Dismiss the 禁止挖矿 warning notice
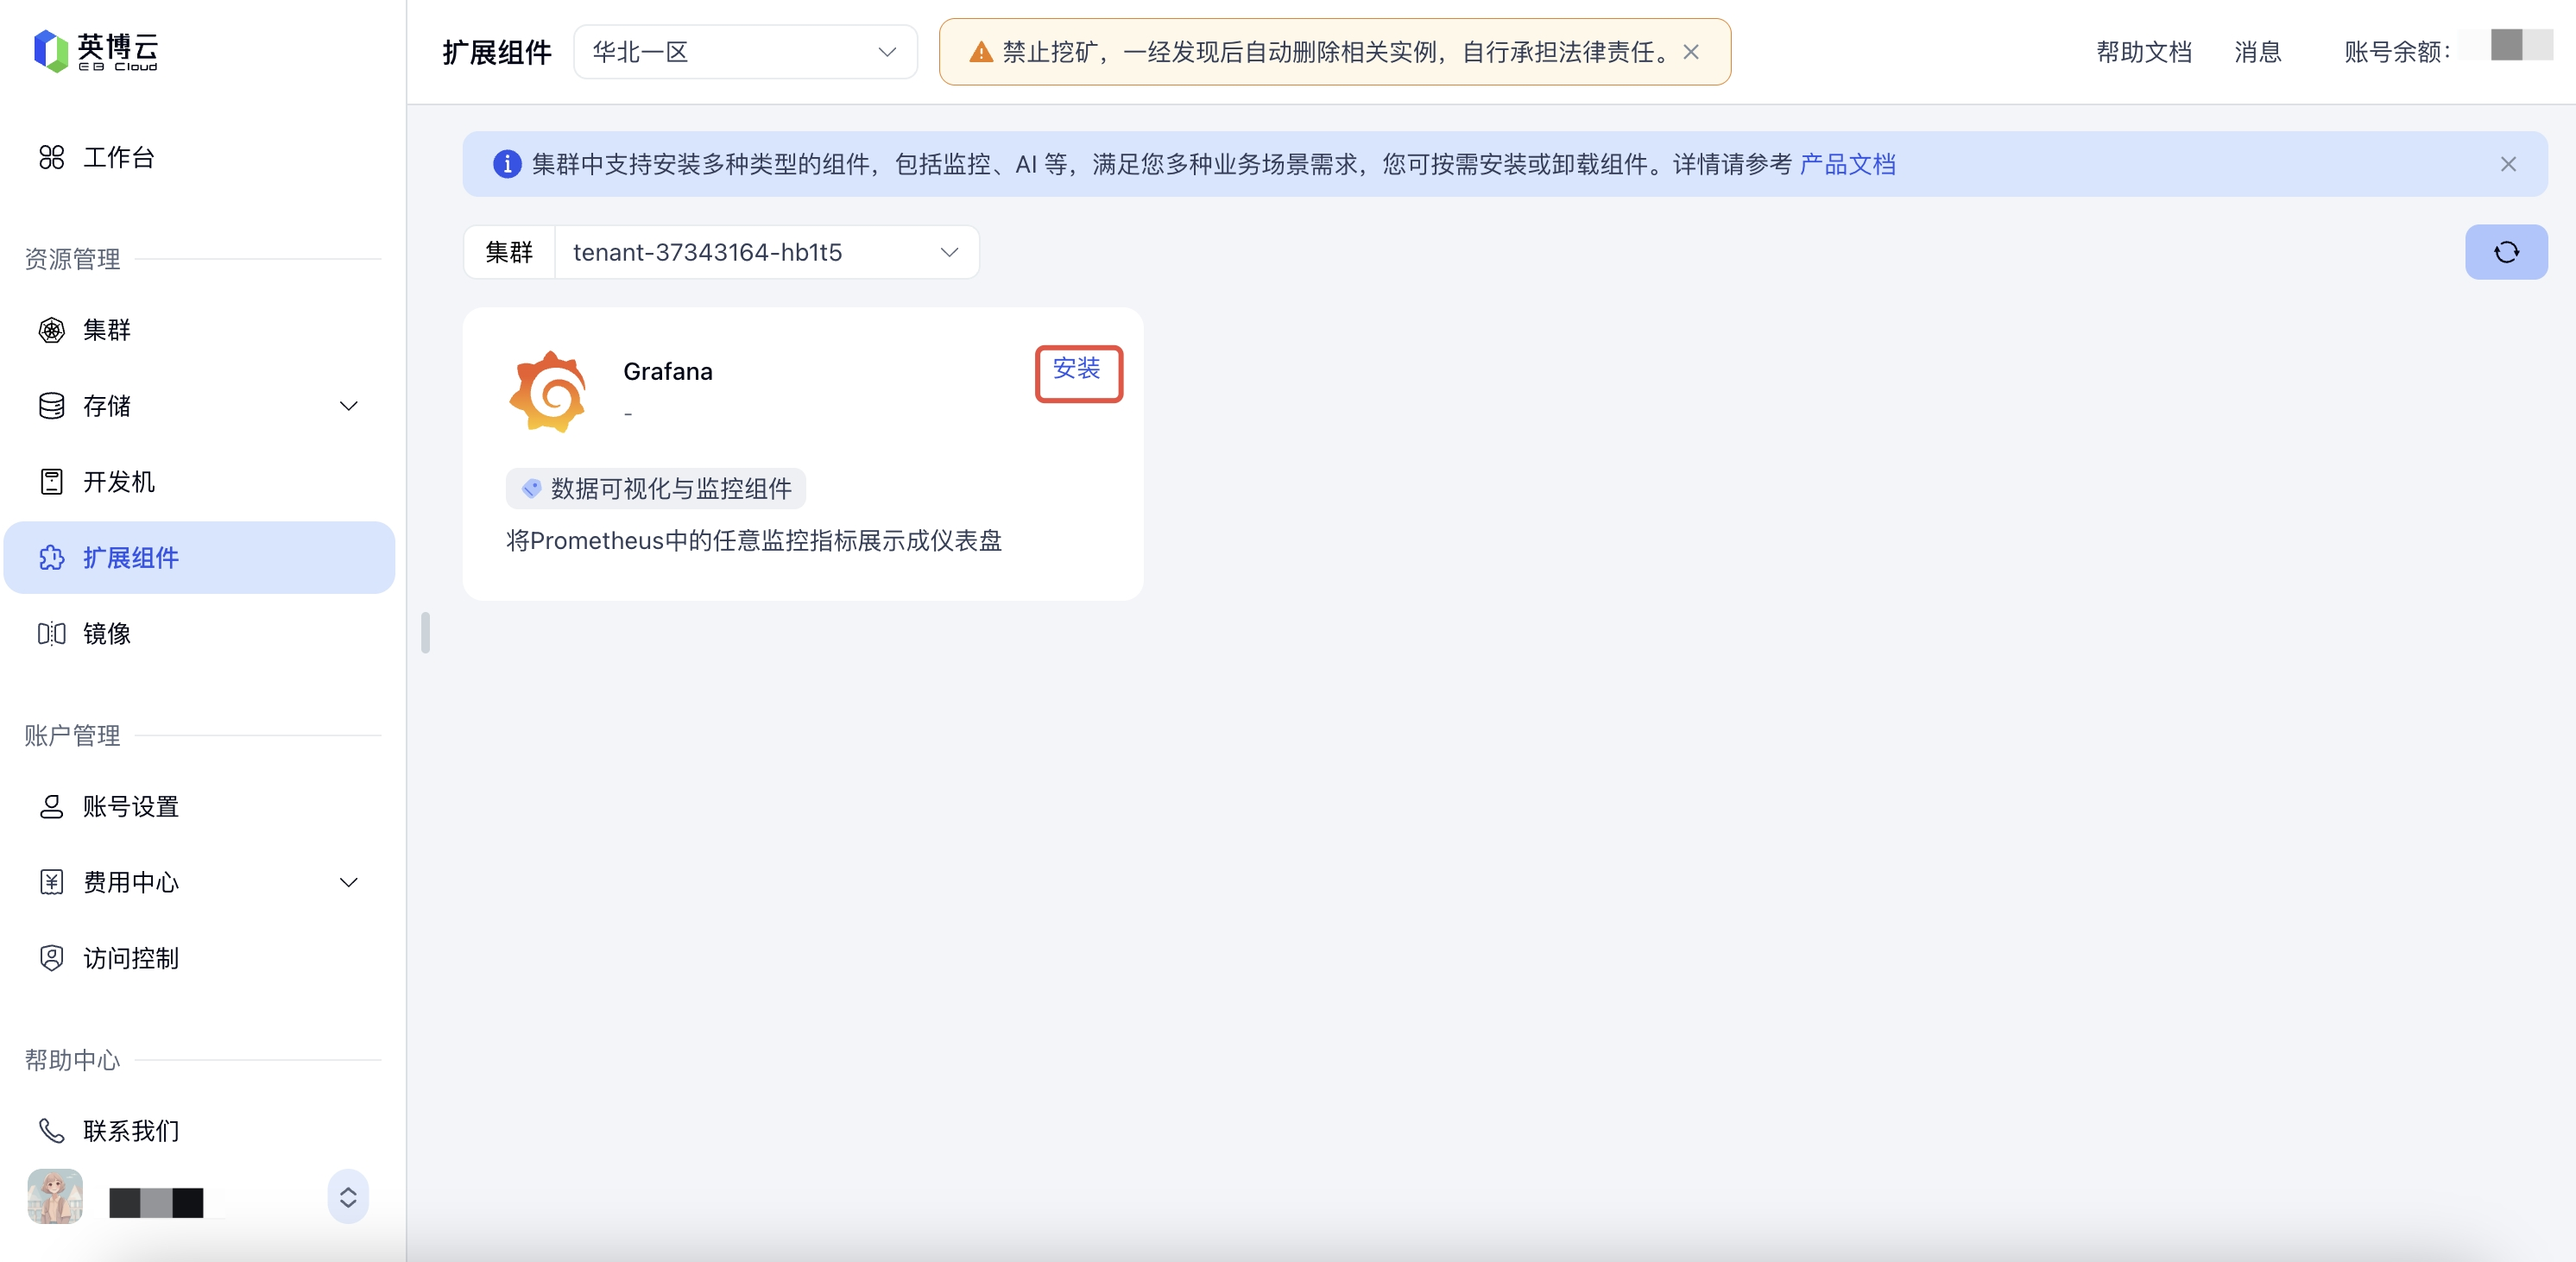The height and width of the screenshot is (1262, 2576). [x=1690, y=52]
